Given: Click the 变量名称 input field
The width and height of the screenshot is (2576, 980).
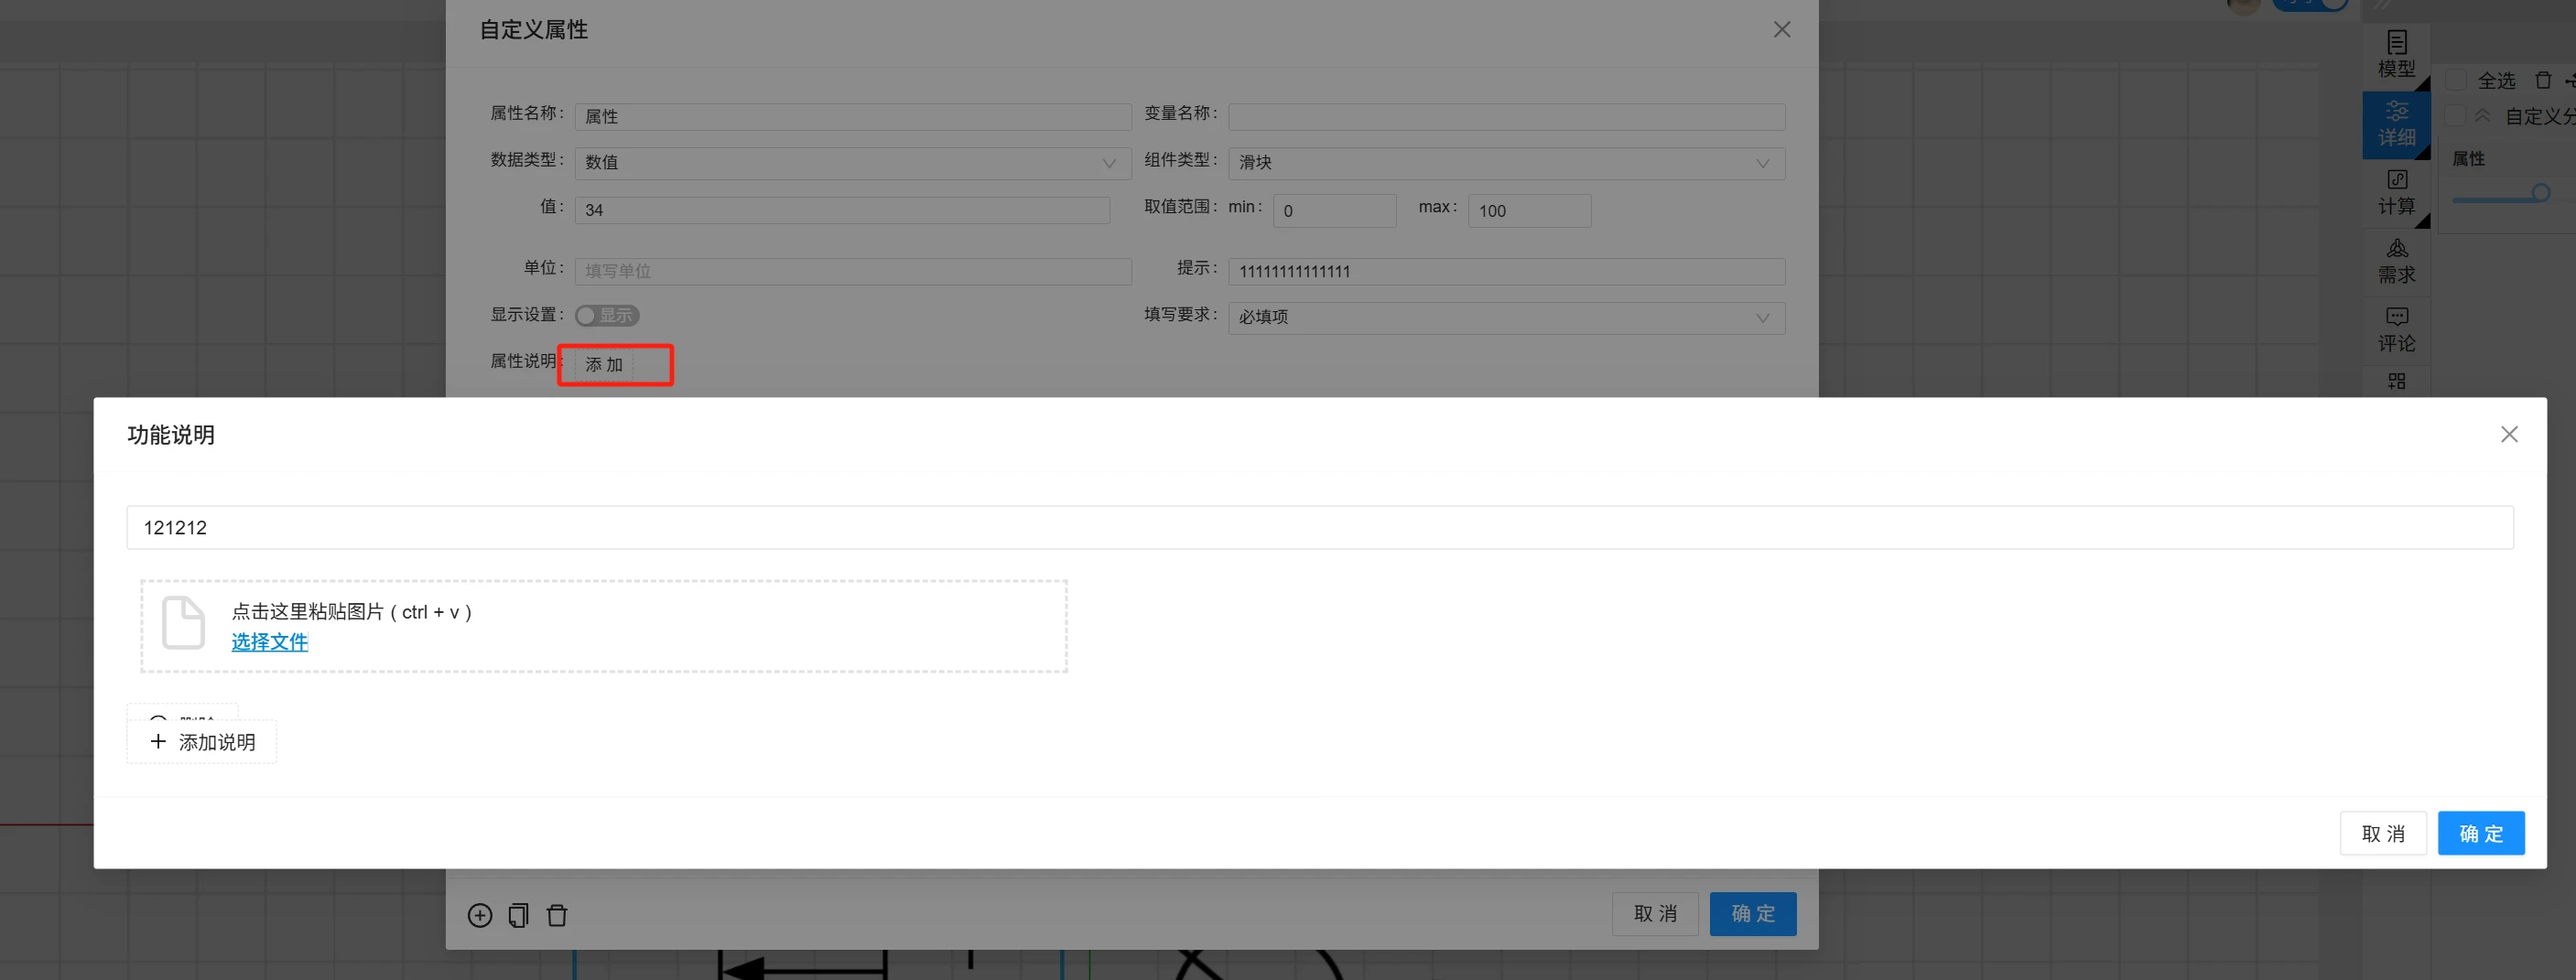Looking at the screenshot, I should pyautogui.click(x=1506, y=116).
